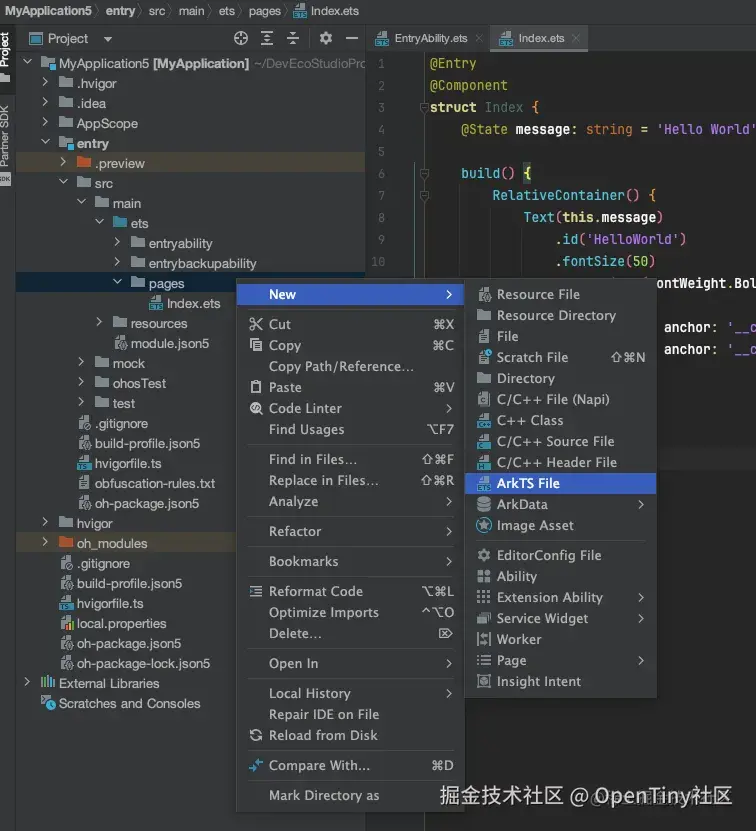This screenshot has height=831, width=756.
Task: Select the Index.ets editor tab
Action: pyautogui.click(x=540, y=38)
